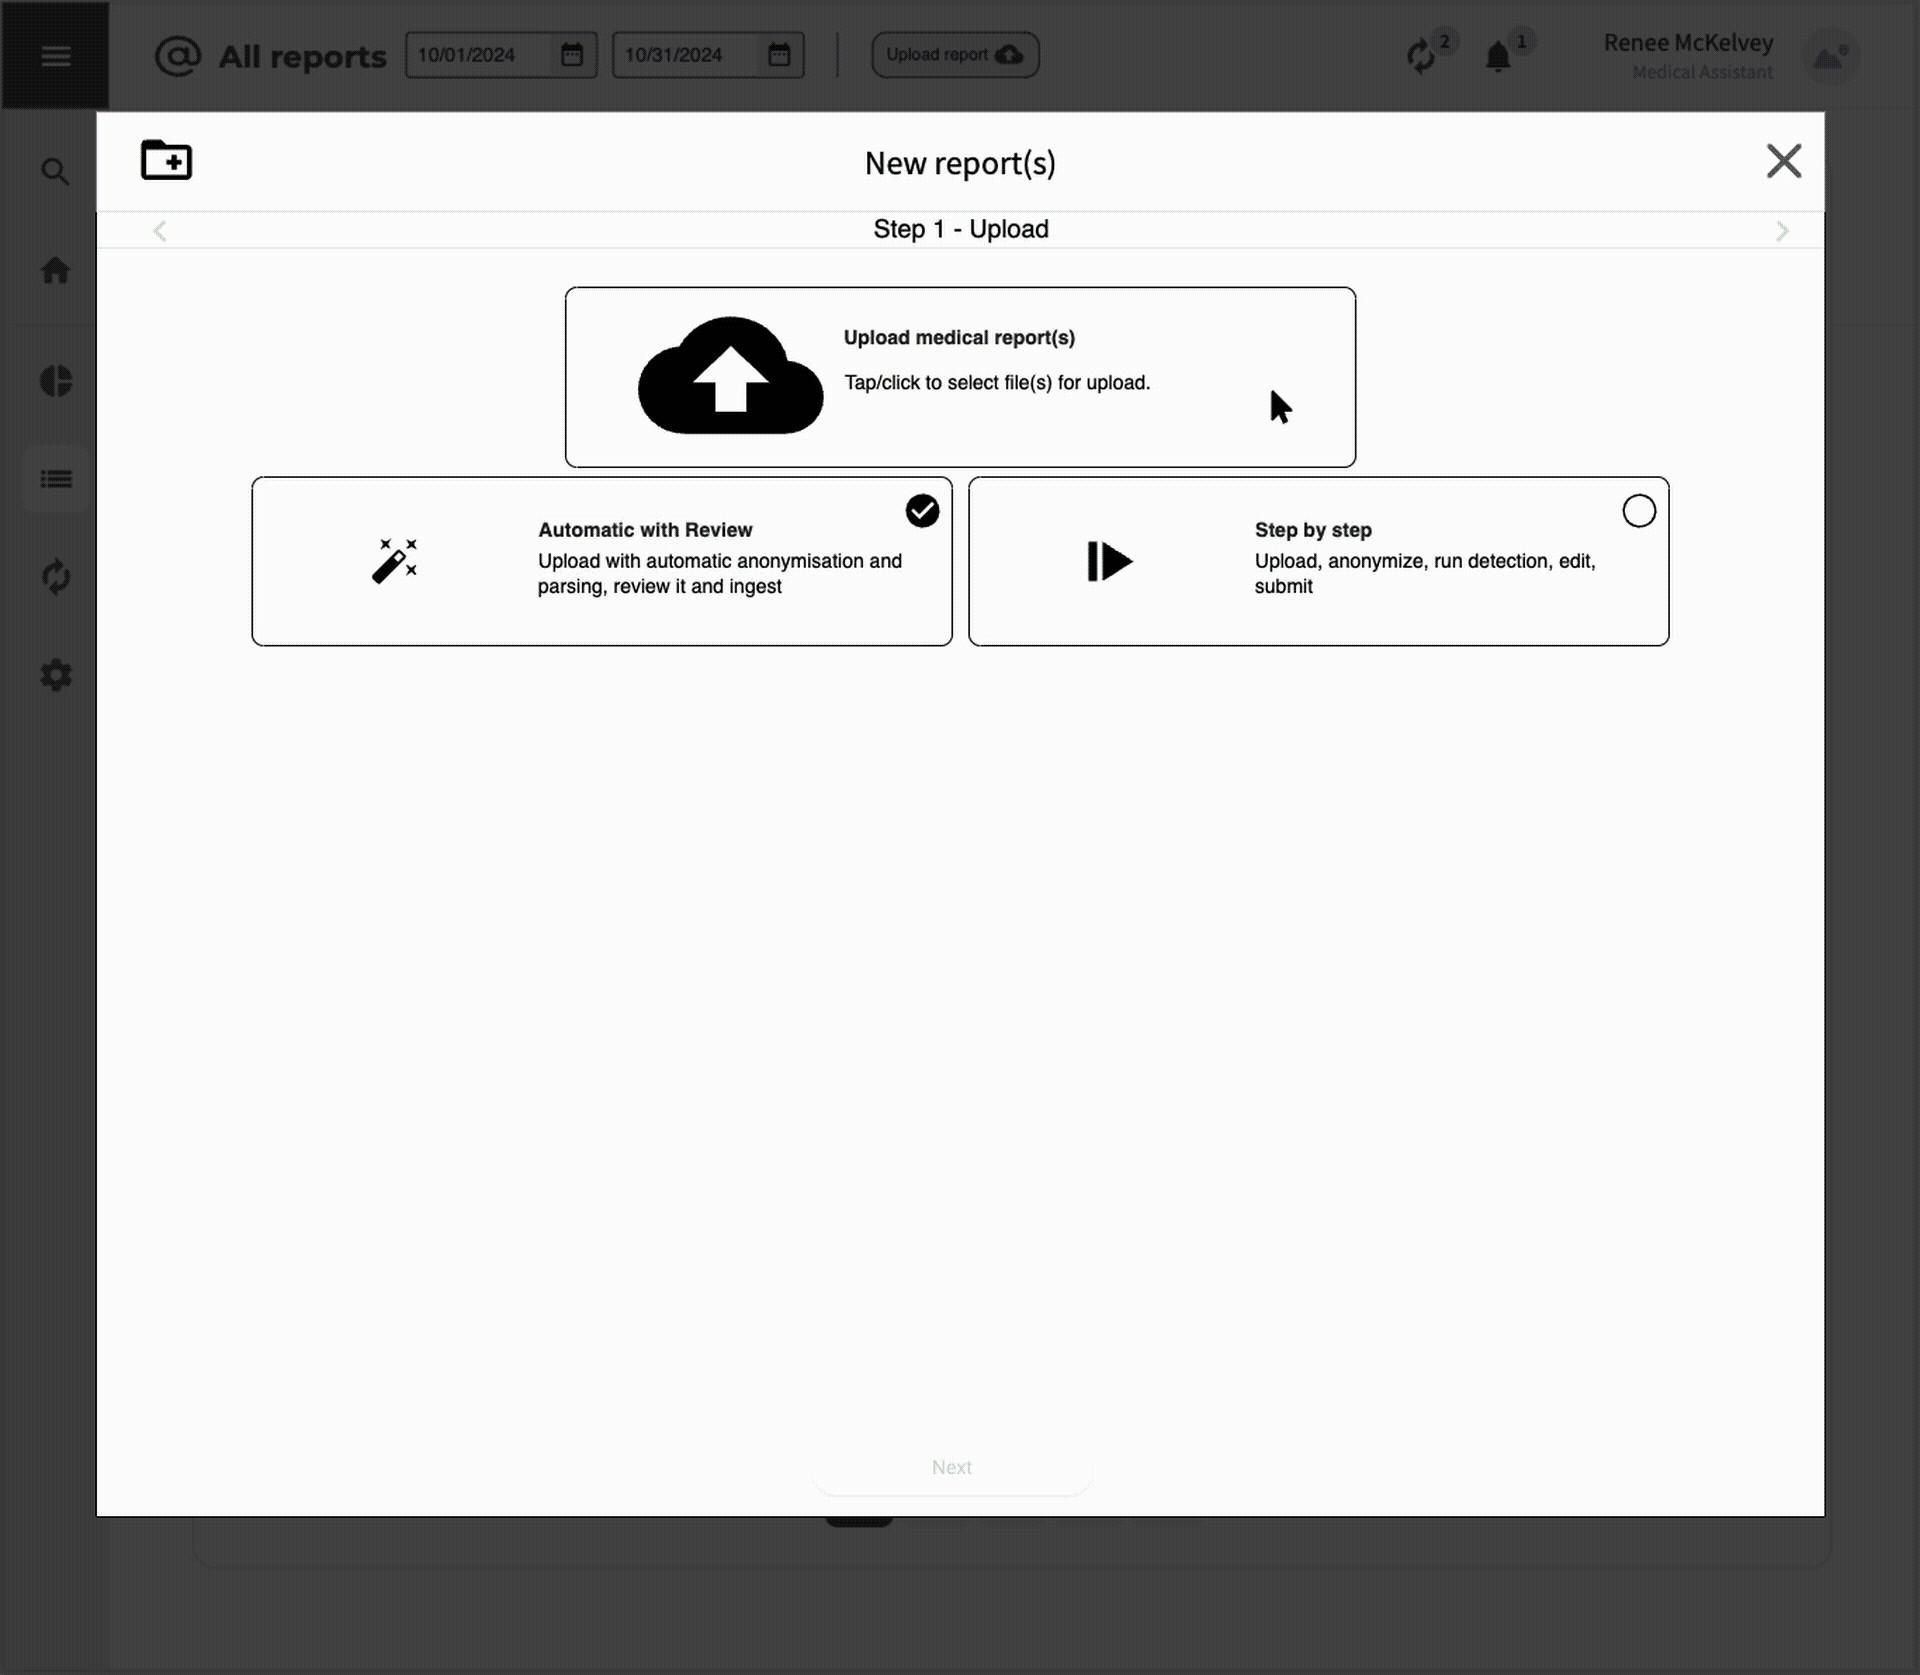Screen dimensions: 1920x1675
Task: Open the pie chart analytics sidebar icon
Action: pyautogui.click(x=56, y=381)
